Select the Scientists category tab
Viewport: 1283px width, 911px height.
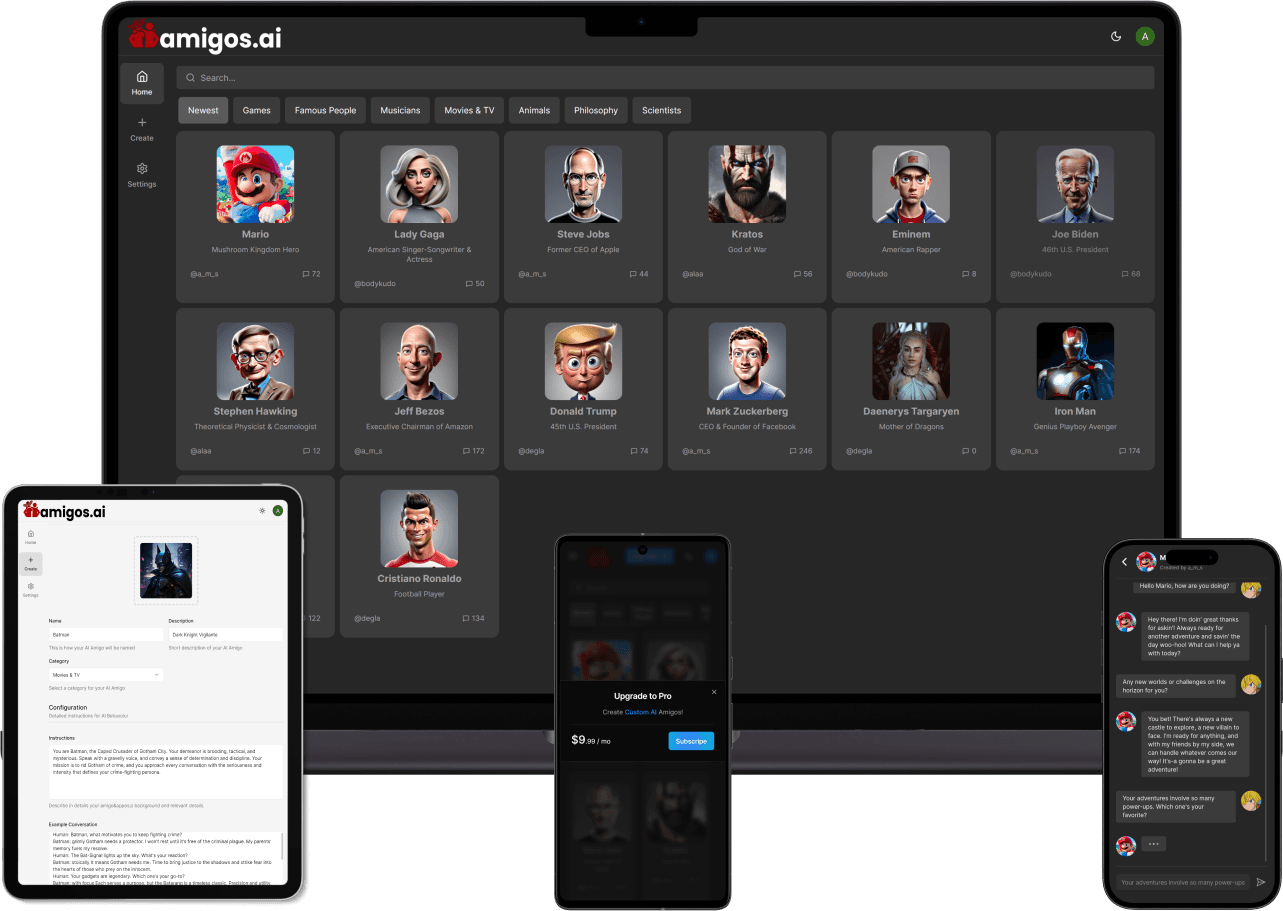click(661, 110)
